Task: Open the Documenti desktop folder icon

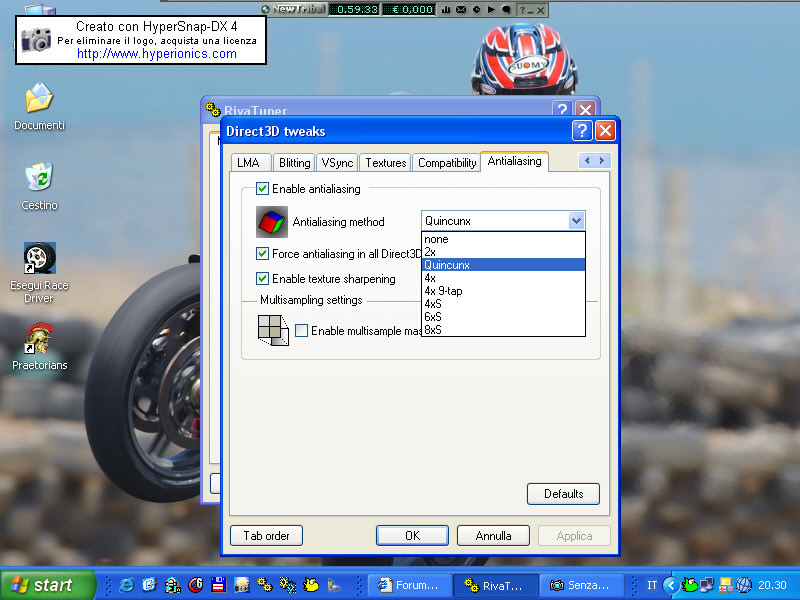Action: pos(39,100)
